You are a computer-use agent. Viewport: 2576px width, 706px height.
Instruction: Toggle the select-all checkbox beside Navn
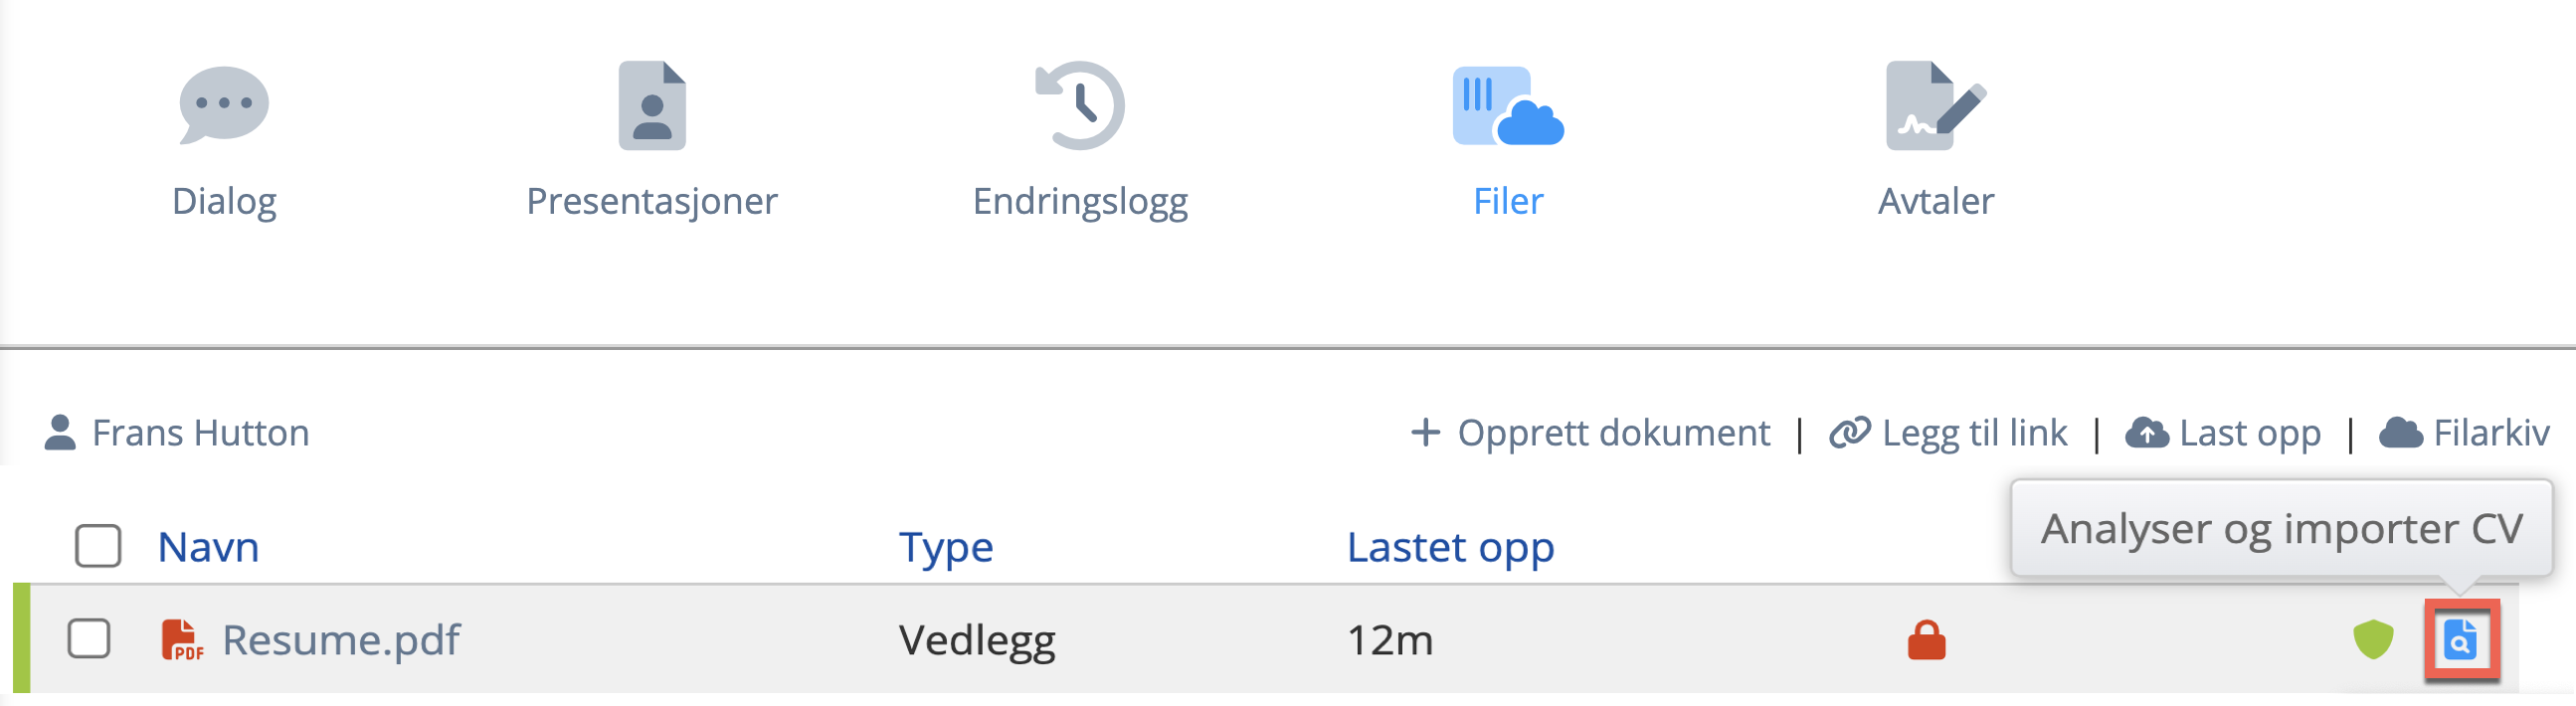(98, 546)
